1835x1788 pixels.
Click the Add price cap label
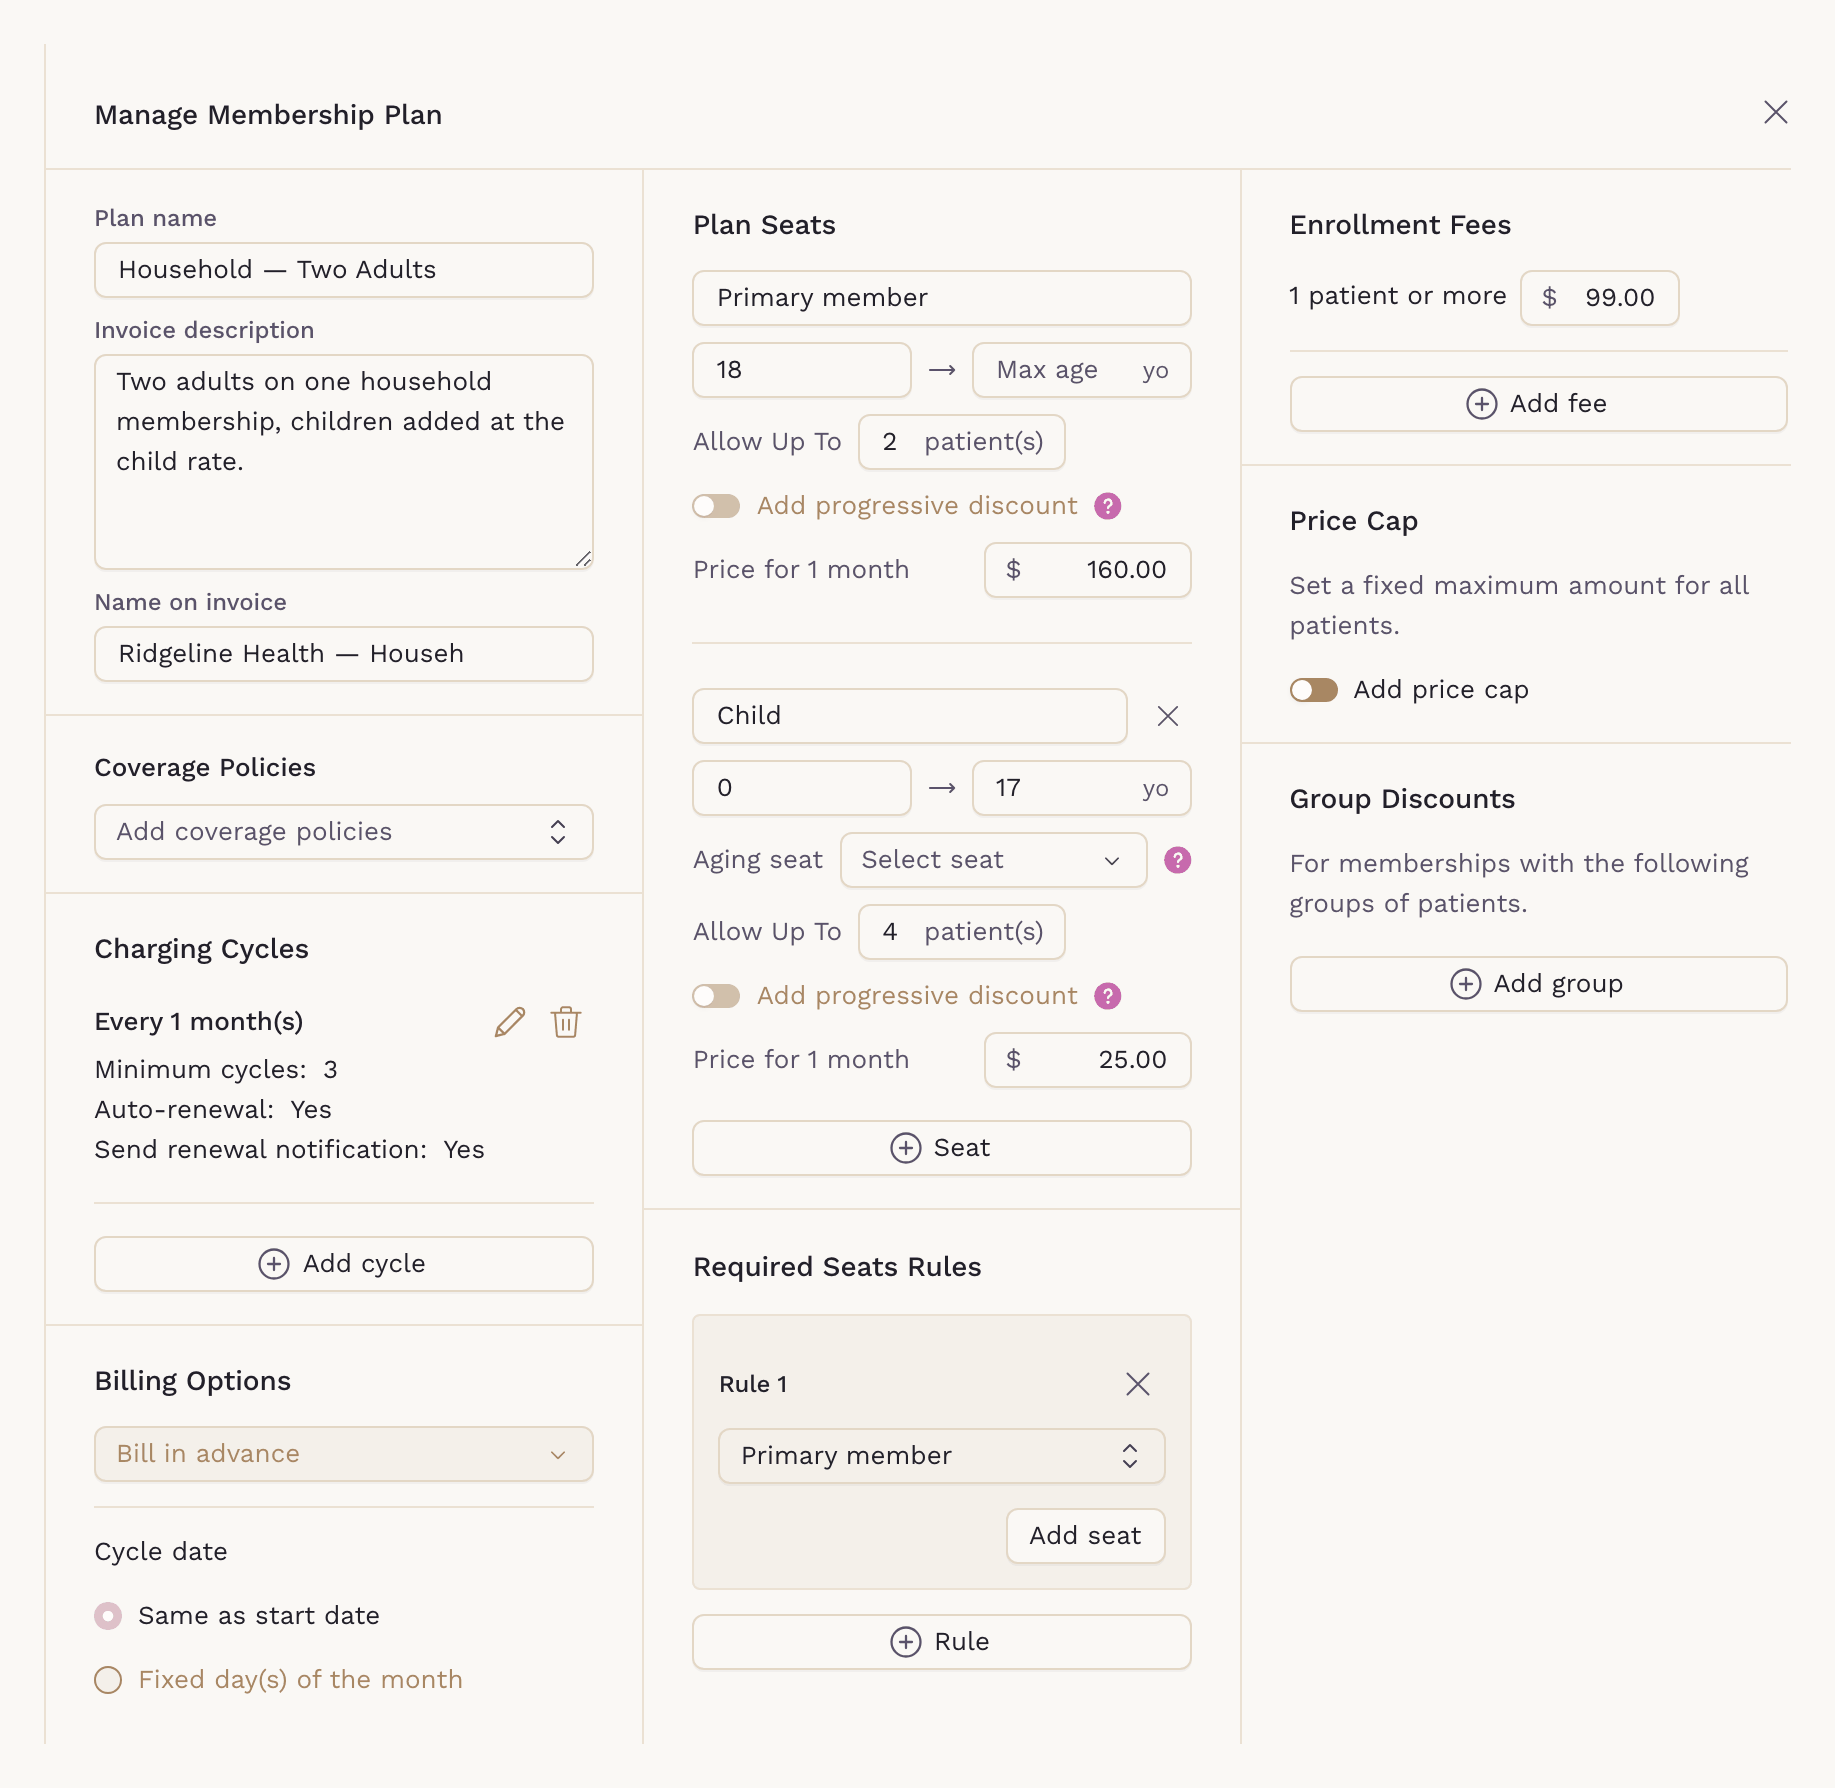pyautogui.click(x=1441, y=690)
